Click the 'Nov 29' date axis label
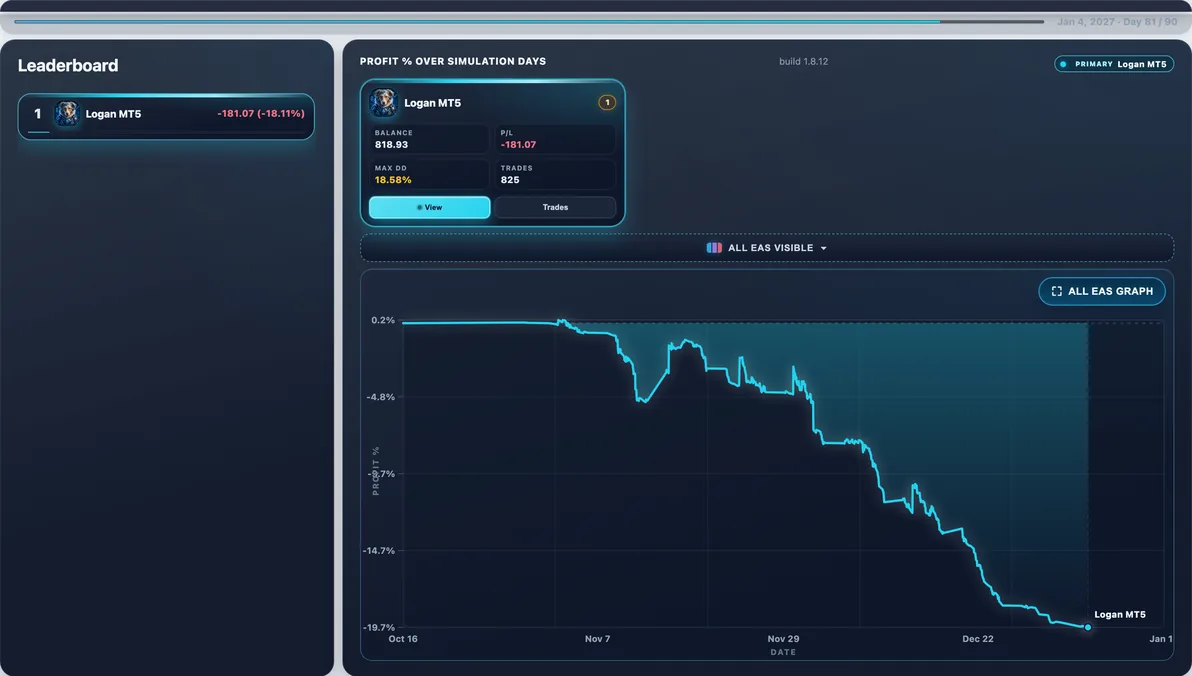1192x676 pixels. 783,639
